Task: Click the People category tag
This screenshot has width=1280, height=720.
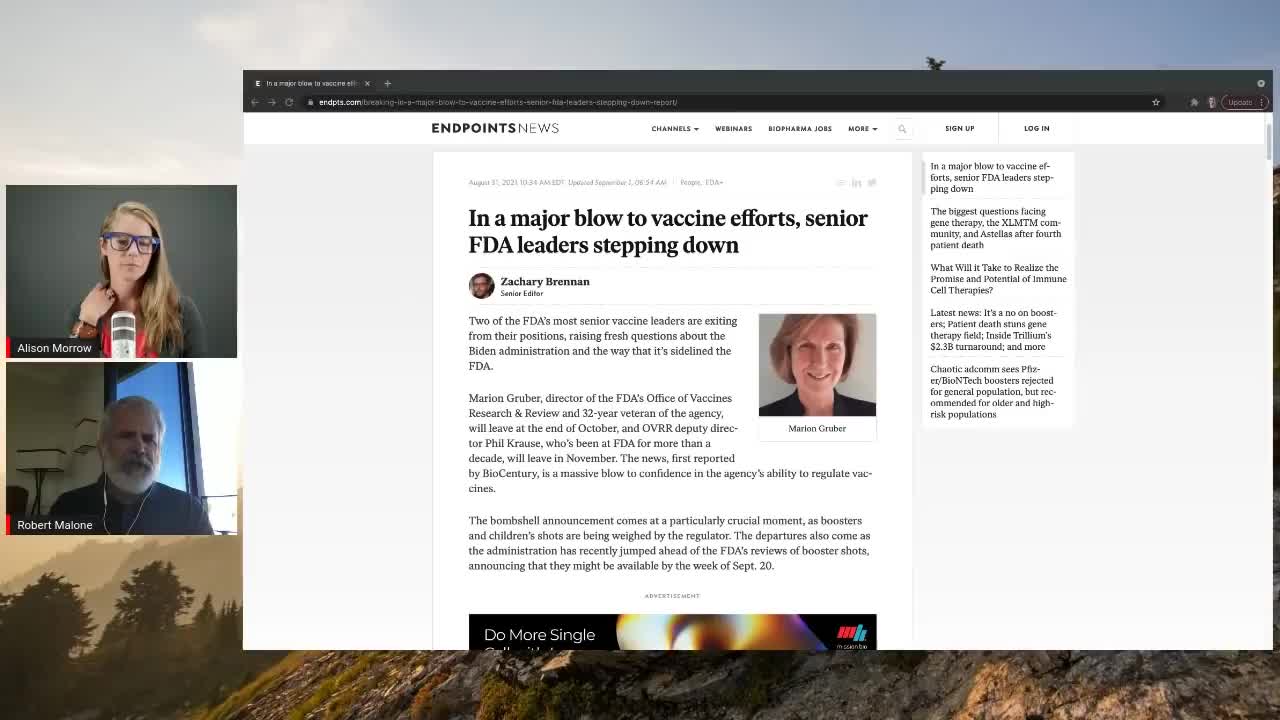Action: (x=690, y=182)
